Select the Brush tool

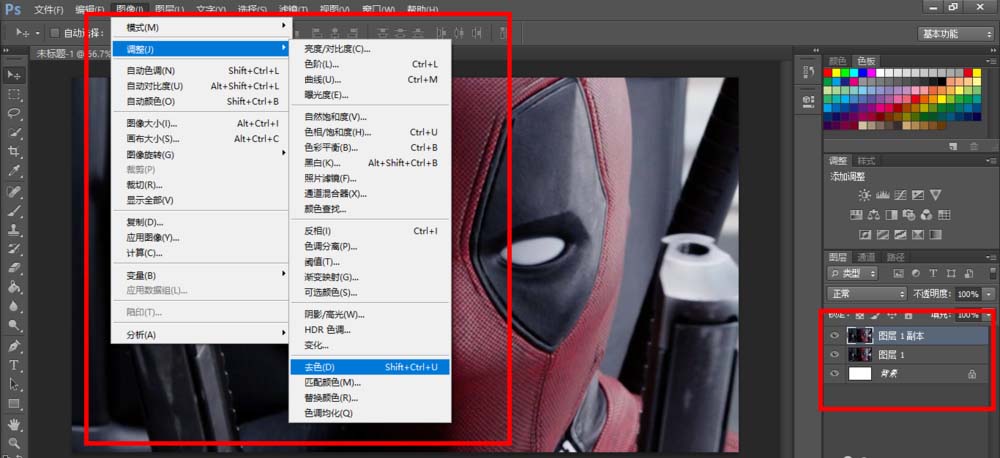[13, 211]
